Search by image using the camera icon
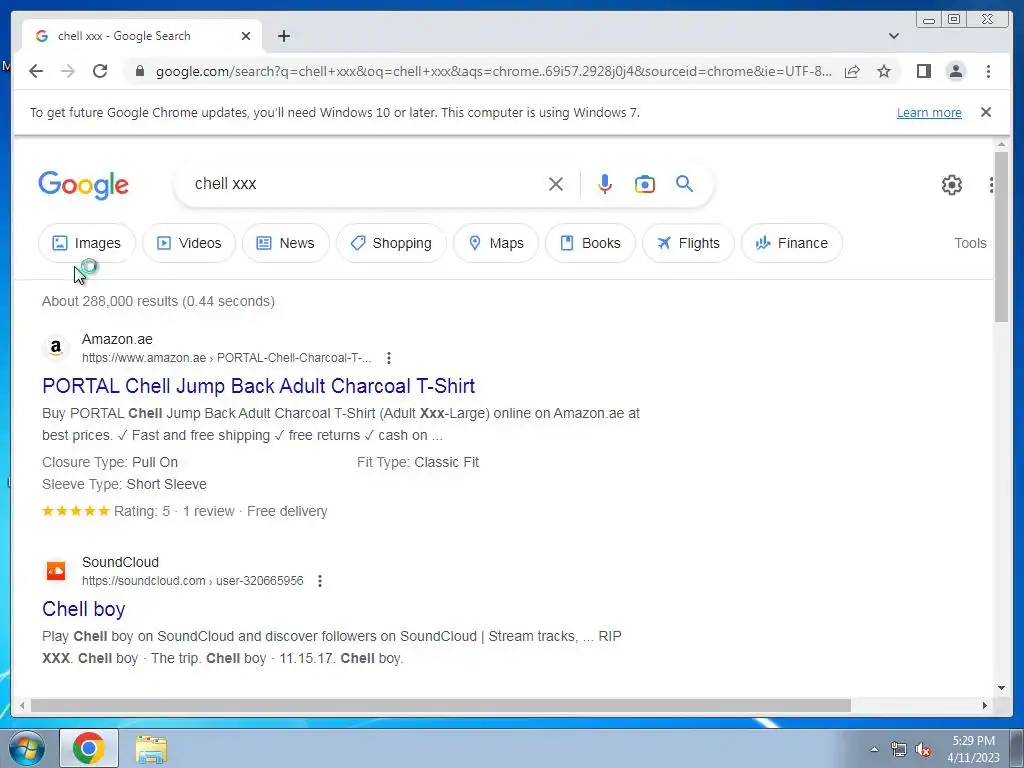Screen dimensions: 1024x768 pyautogui.click(x=645, y=184)
